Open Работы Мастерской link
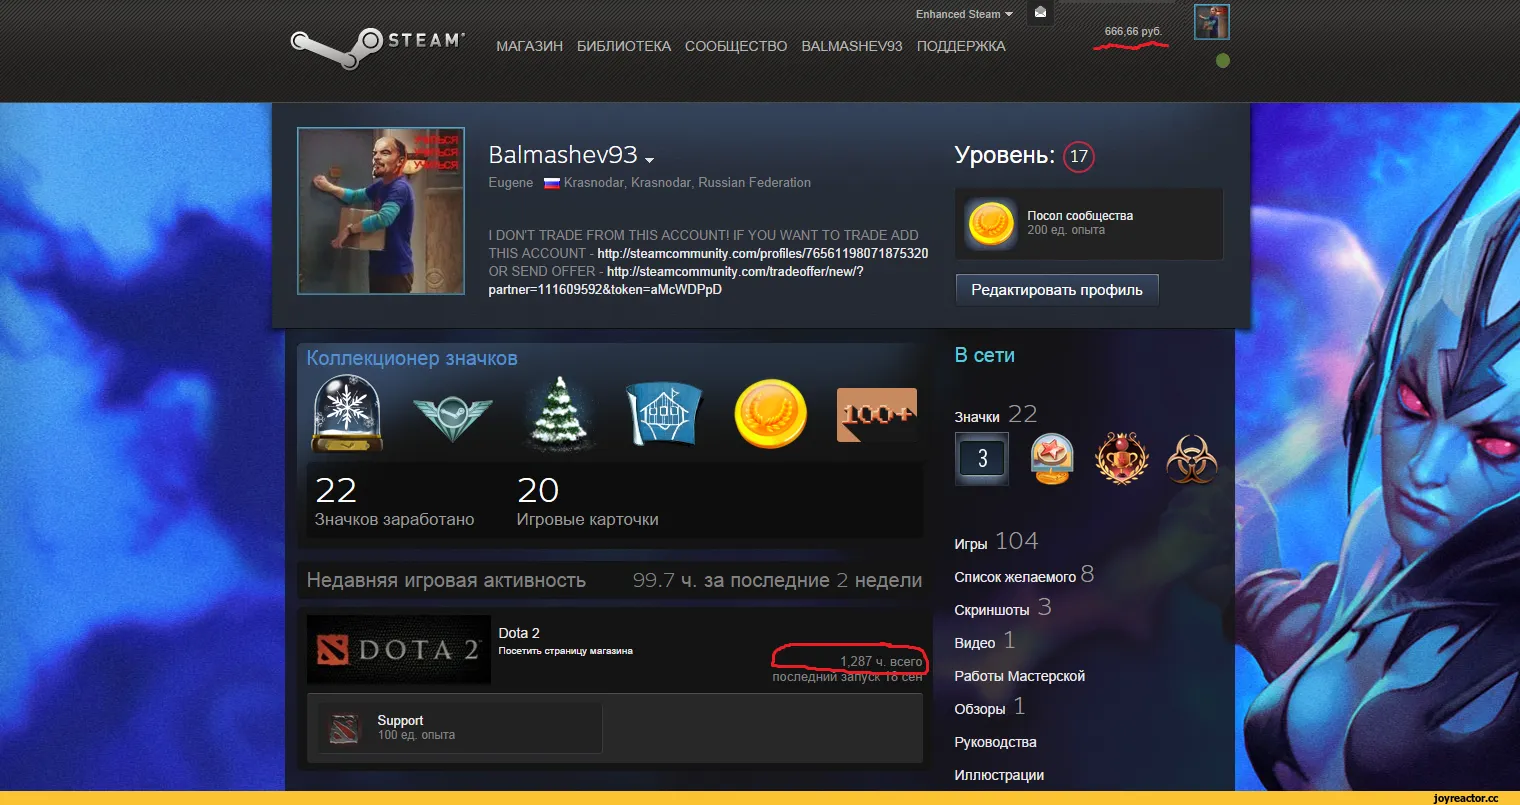1520x805 pixels. coord(1019,676)
